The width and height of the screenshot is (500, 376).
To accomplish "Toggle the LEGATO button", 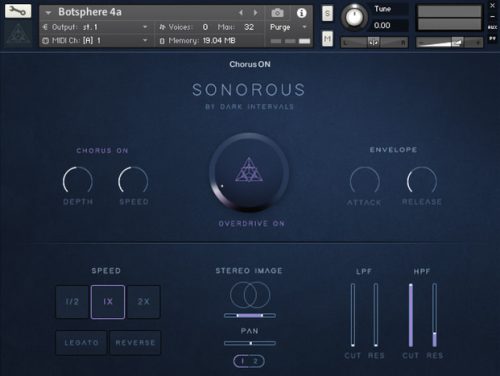I will 81,342.
